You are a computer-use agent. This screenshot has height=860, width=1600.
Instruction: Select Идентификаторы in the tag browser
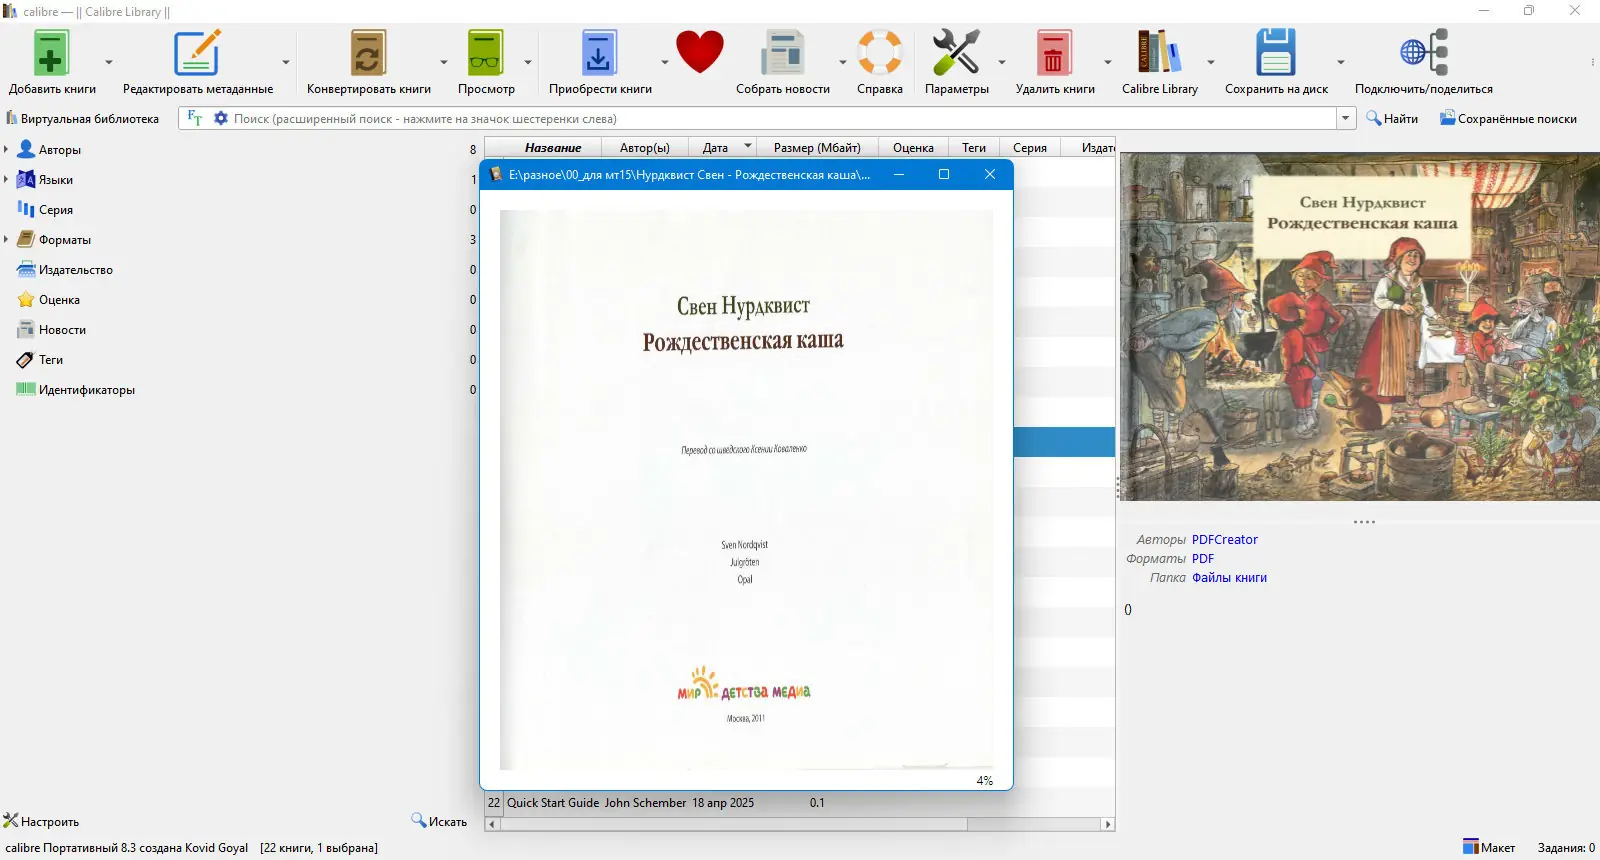86,390
